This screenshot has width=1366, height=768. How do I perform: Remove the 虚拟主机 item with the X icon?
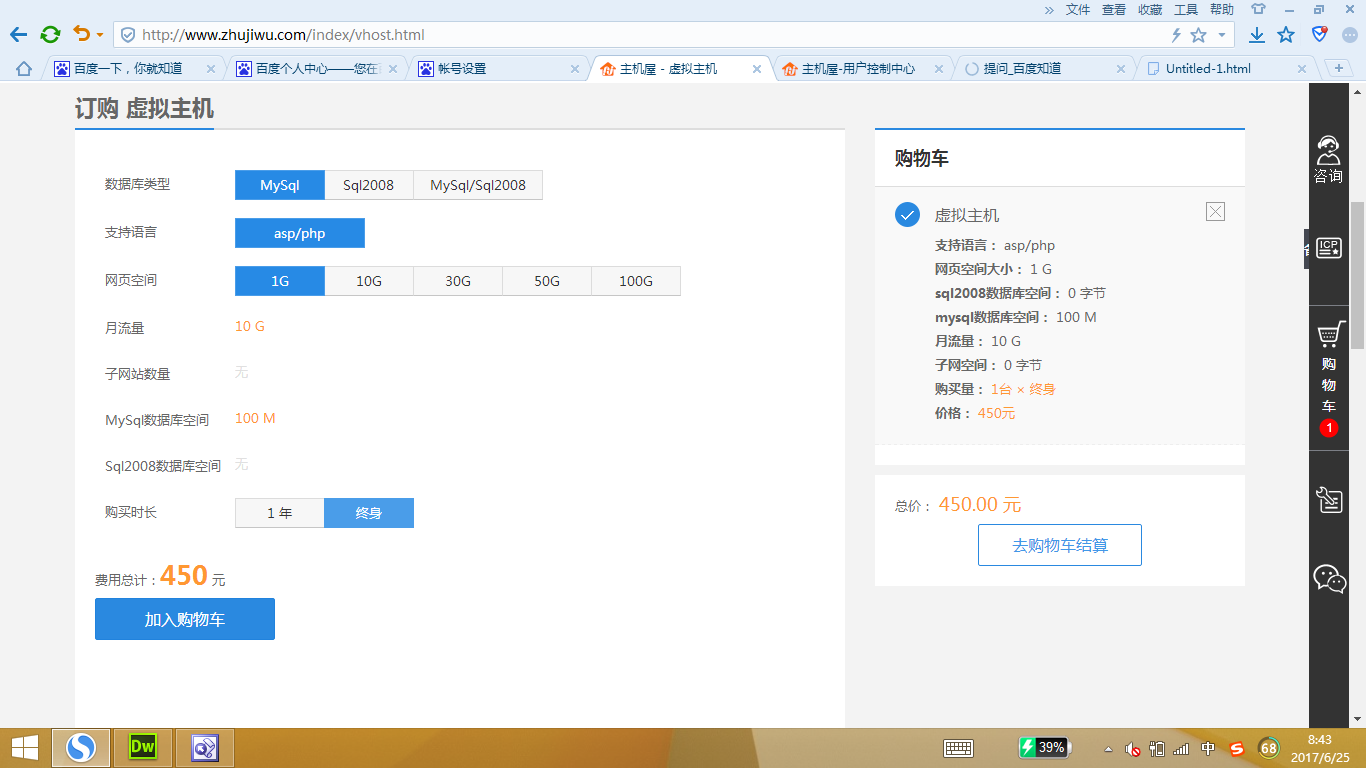pos(1215,211)
